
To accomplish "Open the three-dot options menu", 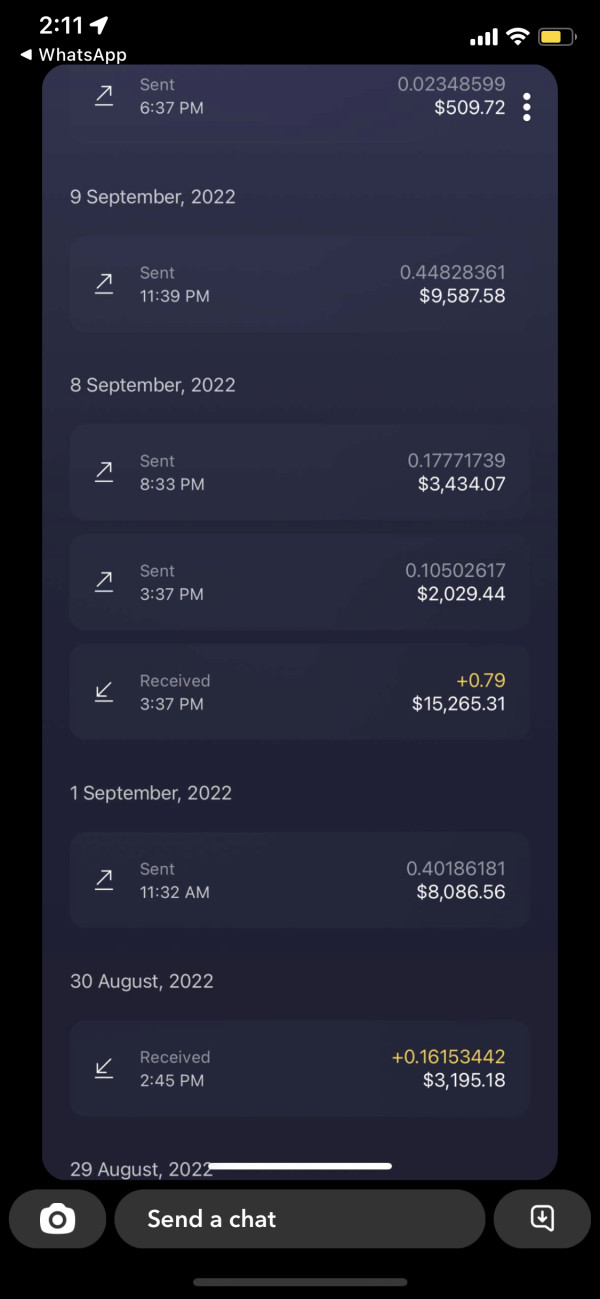I will click(527, 107).
